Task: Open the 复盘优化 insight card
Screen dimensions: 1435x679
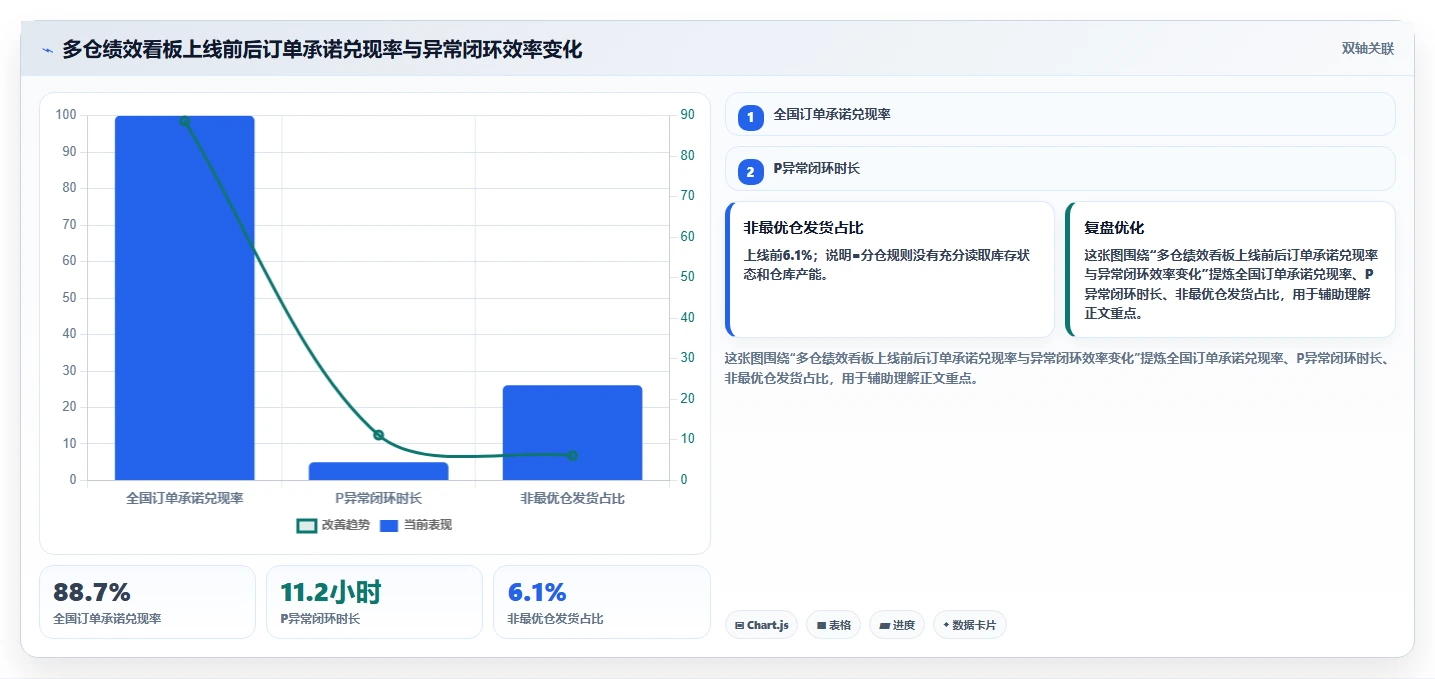Action: click(1230, 270)
